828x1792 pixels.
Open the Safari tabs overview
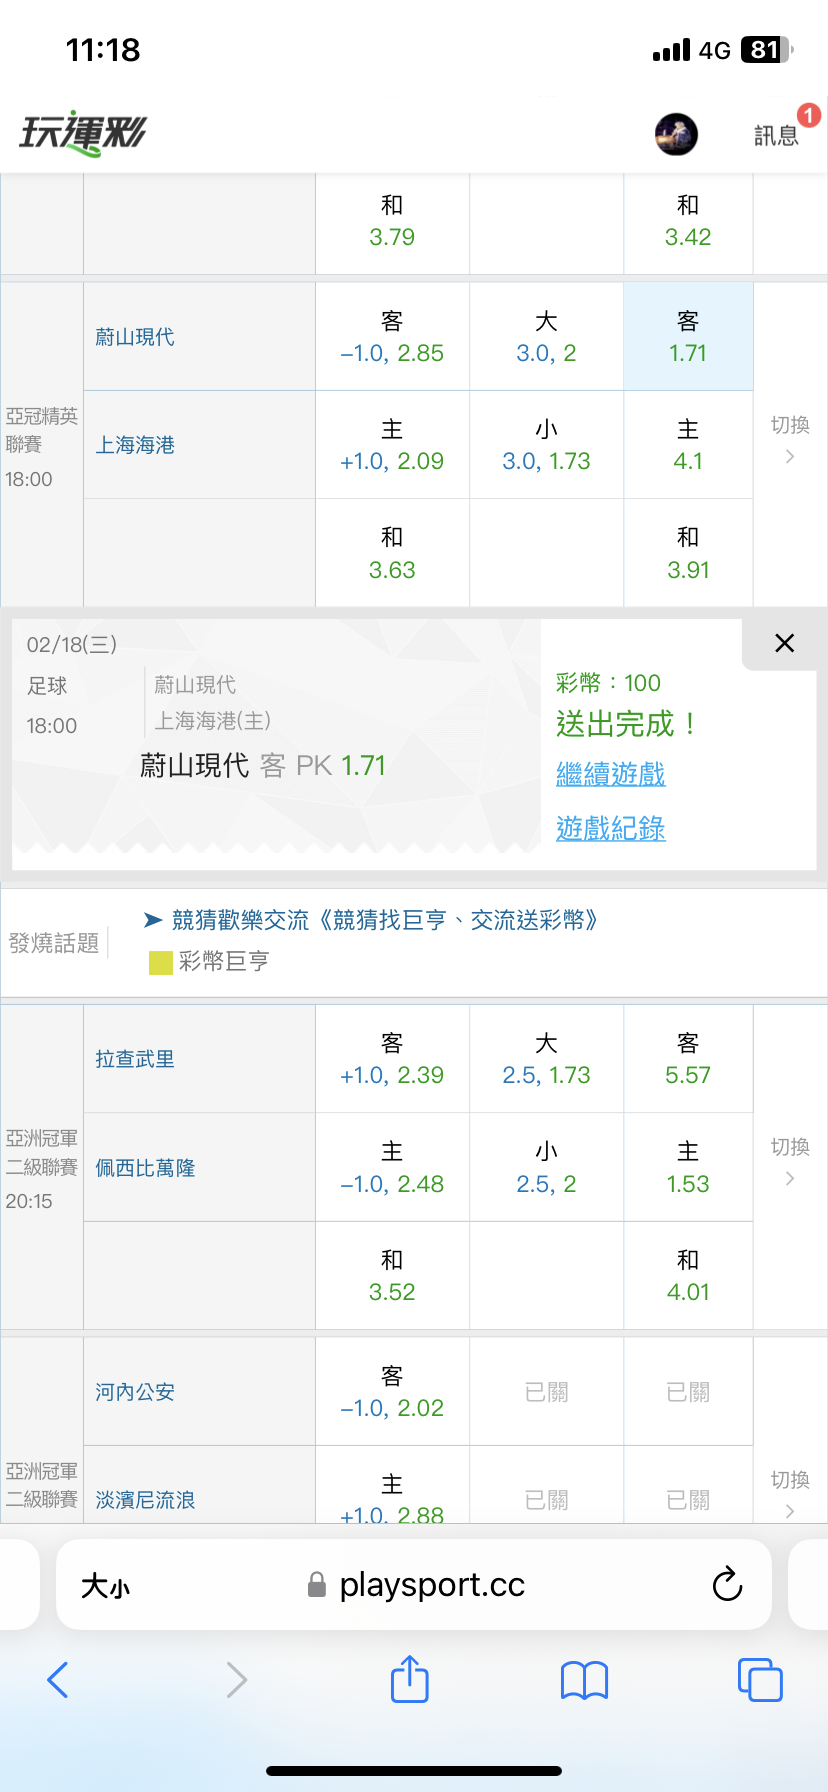(x=759, y=1680)
